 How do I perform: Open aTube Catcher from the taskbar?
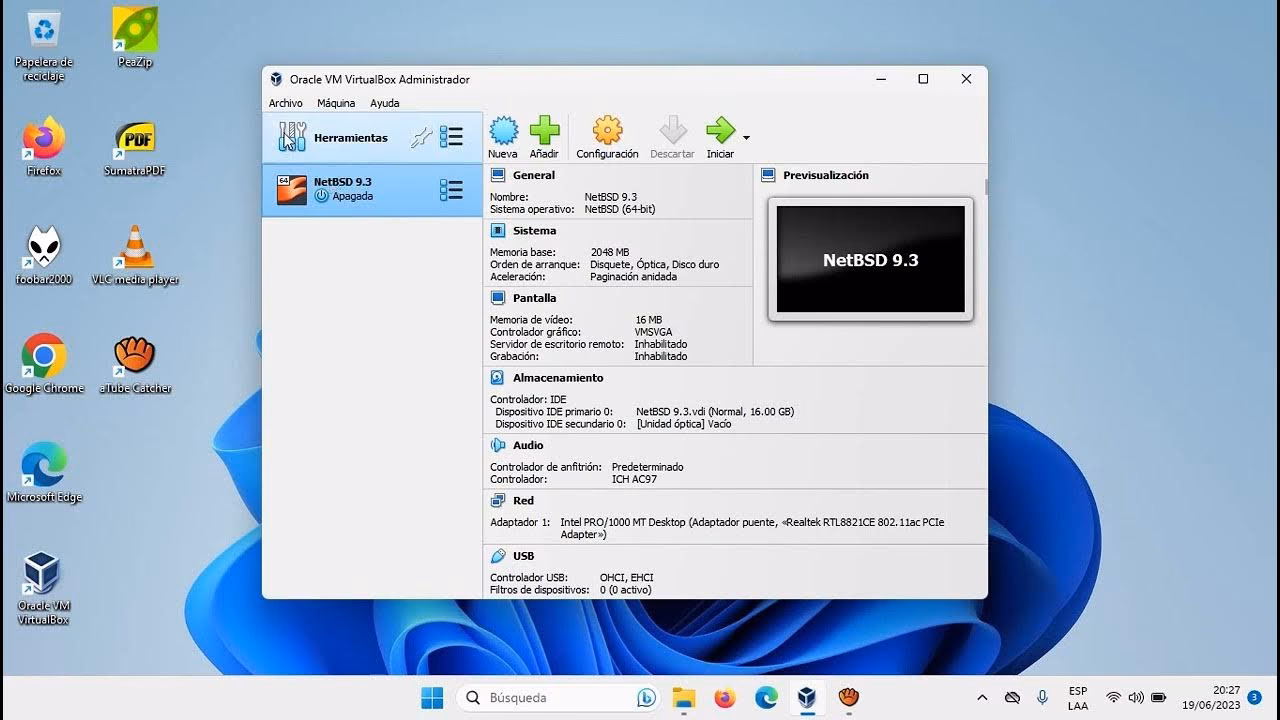pyautogui.click(x=848, y=697)
